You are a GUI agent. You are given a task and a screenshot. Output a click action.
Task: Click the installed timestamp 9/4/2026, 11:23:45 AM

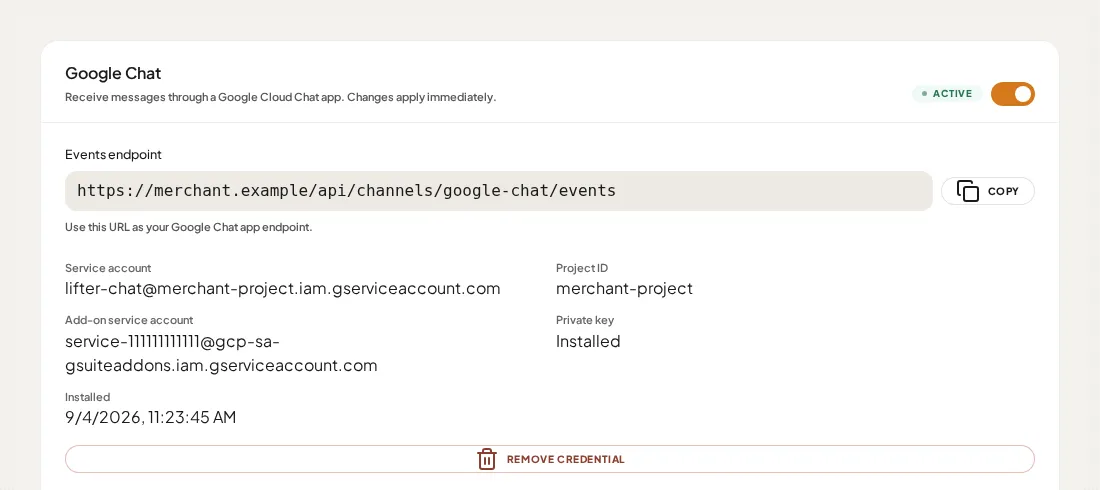[x=151, y=417]
